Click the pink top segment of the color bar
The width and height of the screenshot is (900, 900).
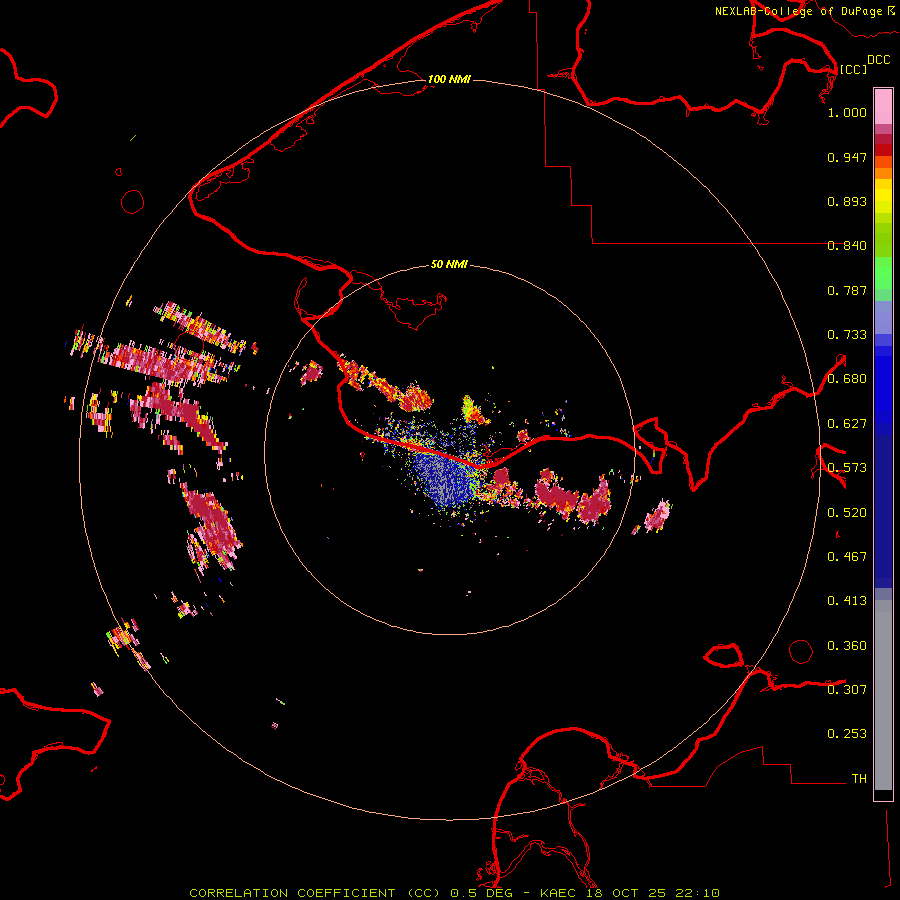(x=883, y=106)
